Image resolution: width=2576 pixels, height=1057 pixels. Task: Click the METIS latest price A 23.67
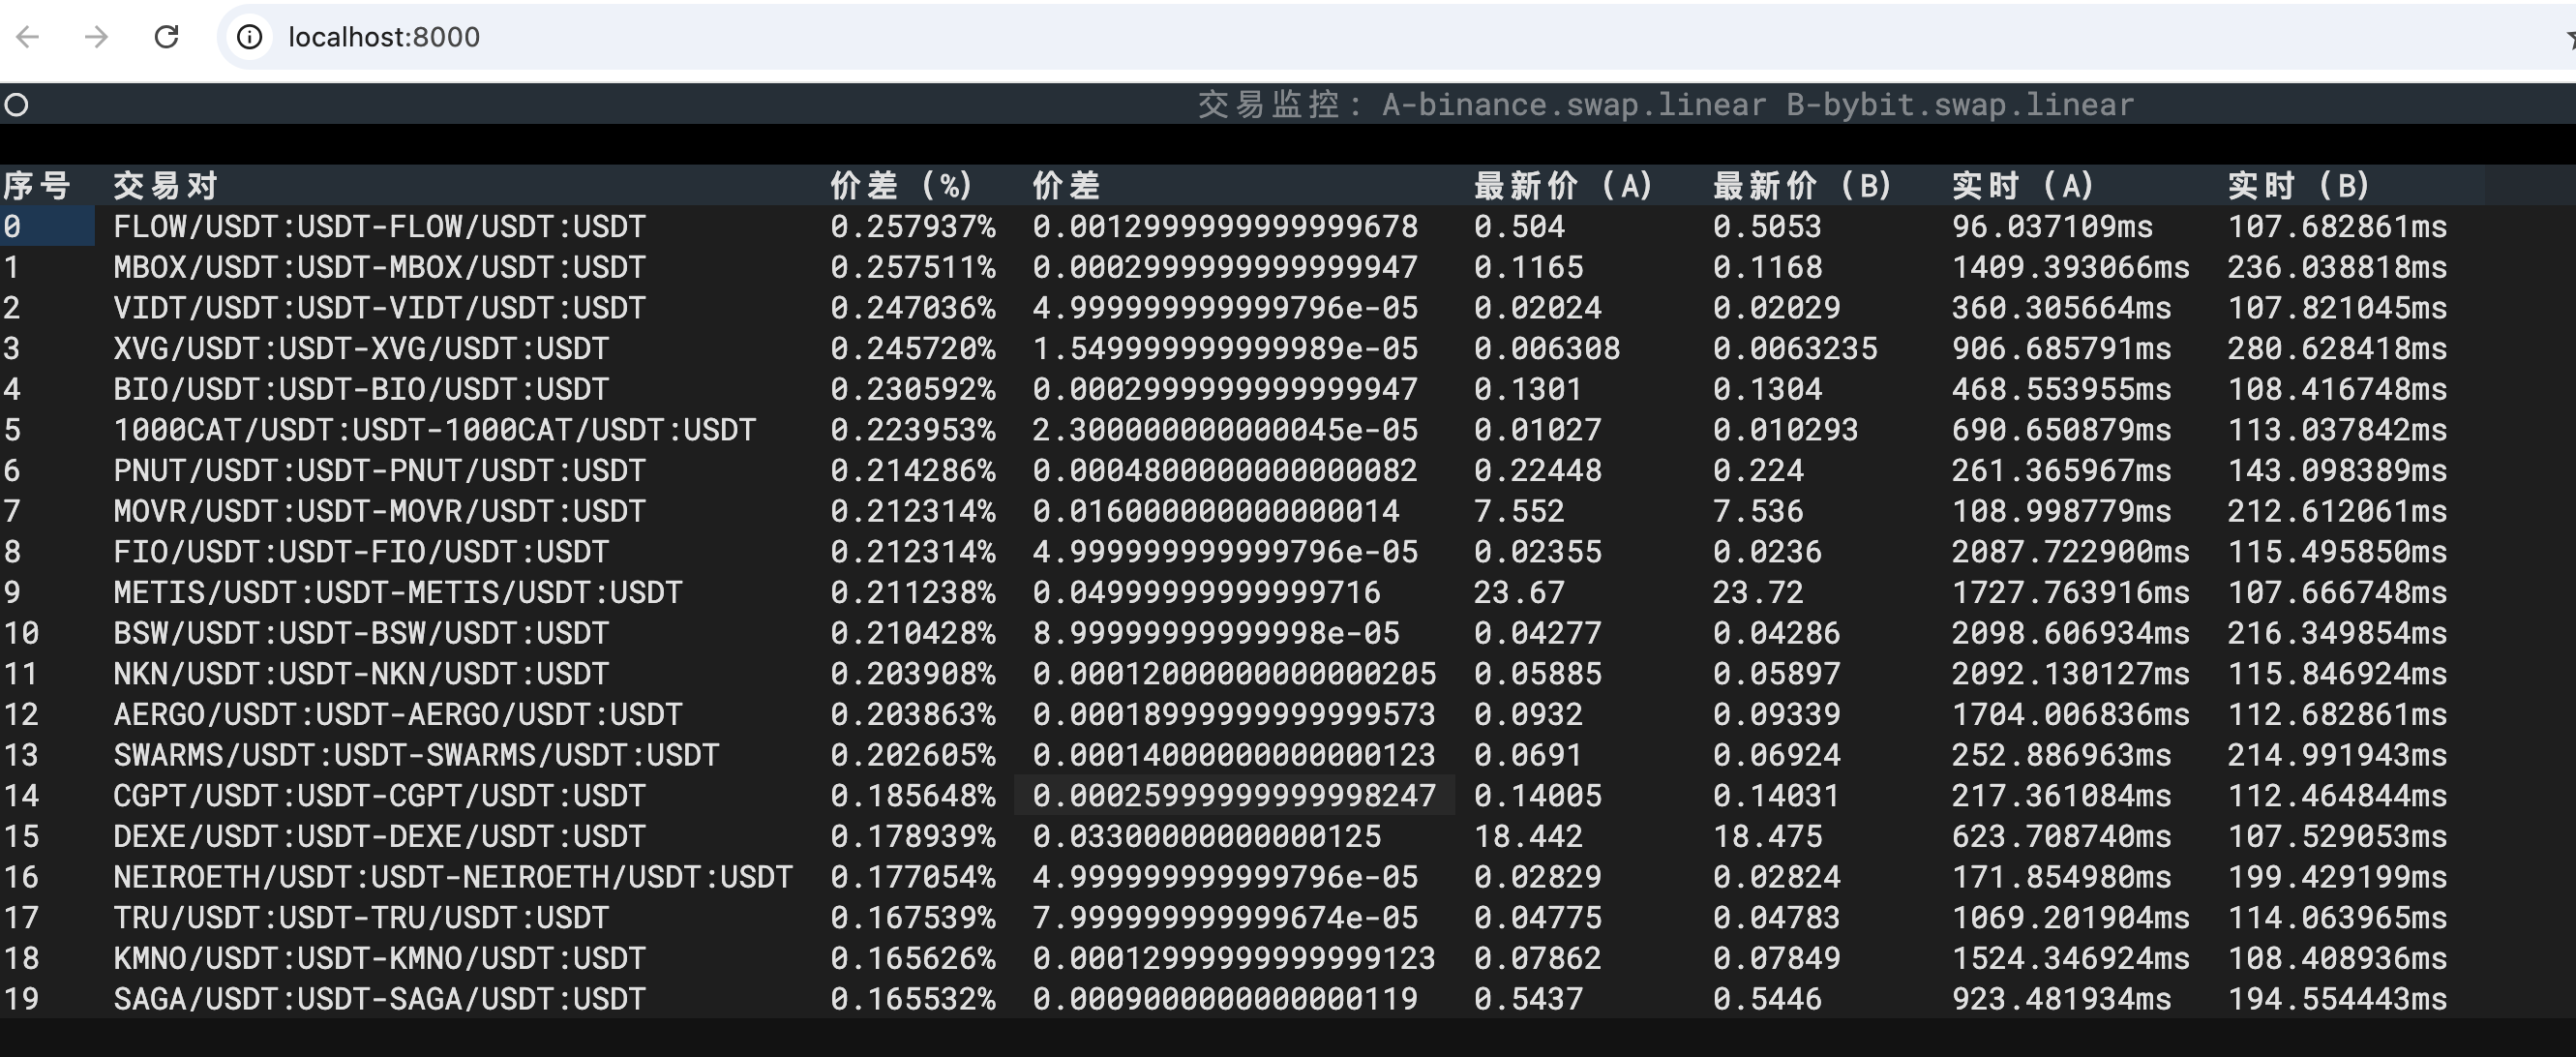pyautogui.click(x=1518, y=592)
